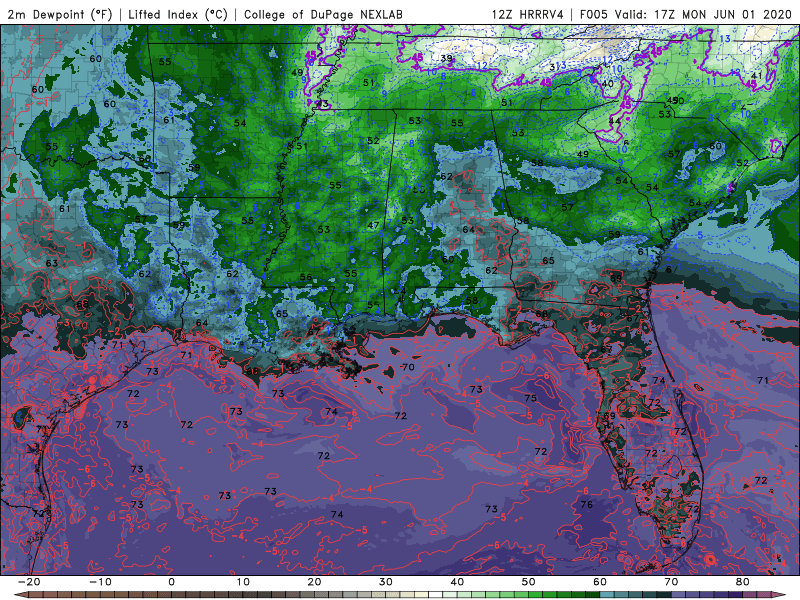Screen dimensions: 800x600
Task: Click the 80 label on the color scale
Action: [x=743, y=582]
